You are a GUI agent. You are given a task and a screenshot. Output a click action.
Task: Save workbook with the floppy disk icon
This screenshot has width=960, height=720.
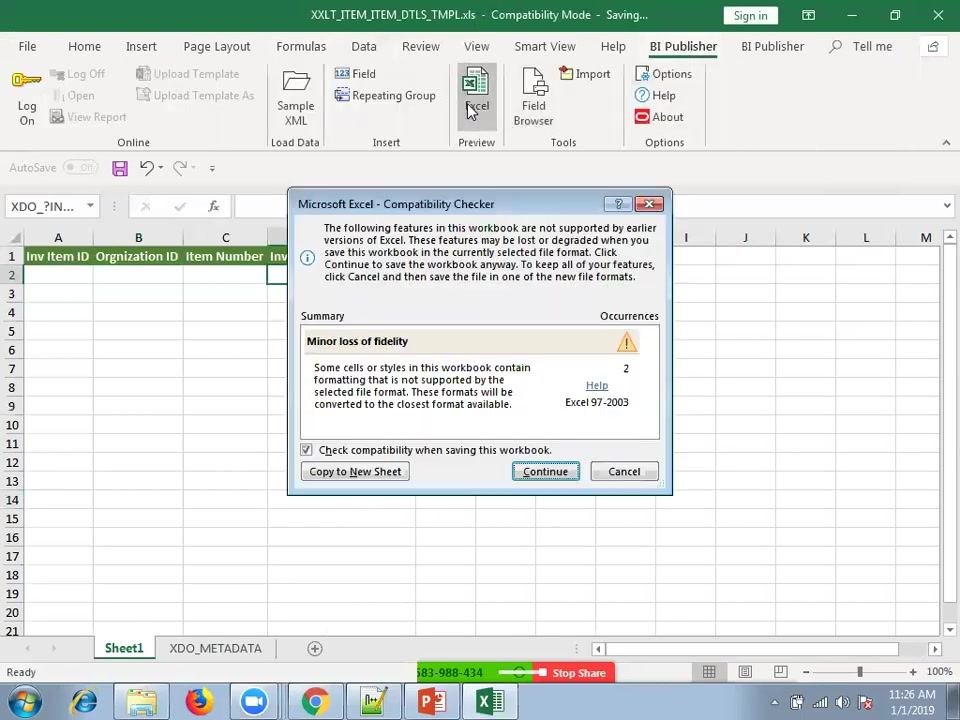point(120,168)
